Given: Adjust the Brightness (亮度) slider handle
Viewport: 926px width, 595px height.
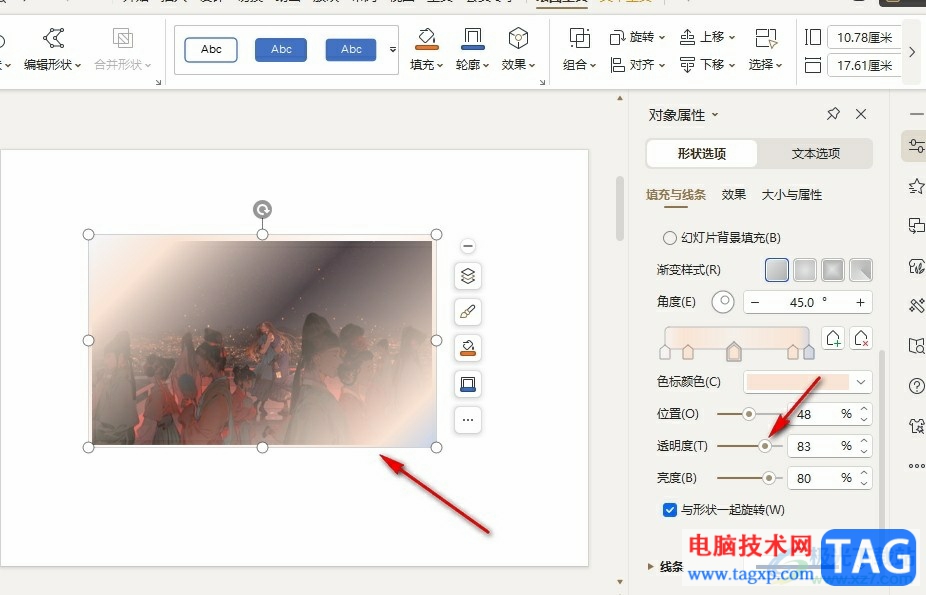Looking at the screenshot, I should coord(768,478).
